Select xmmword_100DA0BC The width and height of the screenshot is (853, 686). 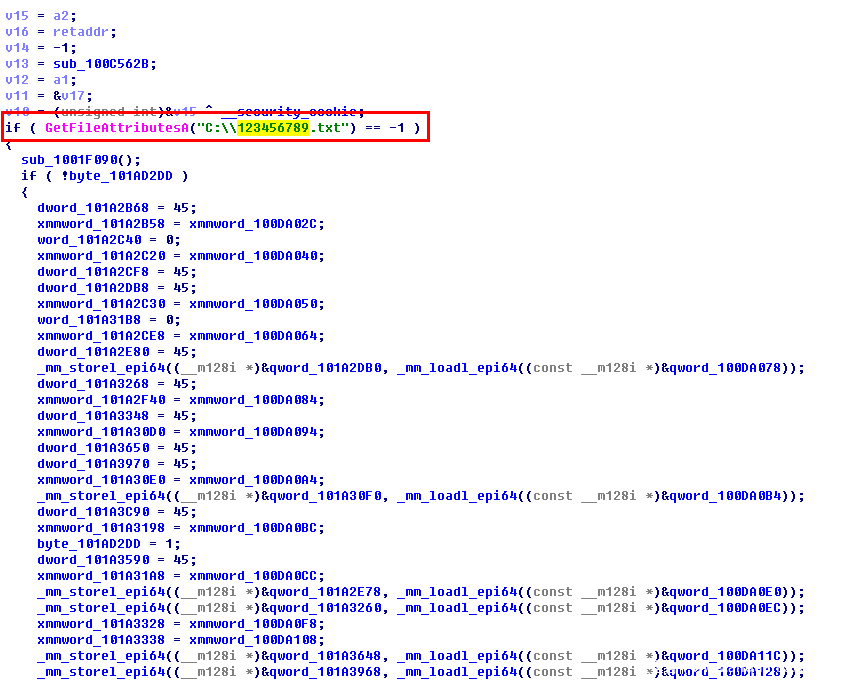[x=253, y=528]
